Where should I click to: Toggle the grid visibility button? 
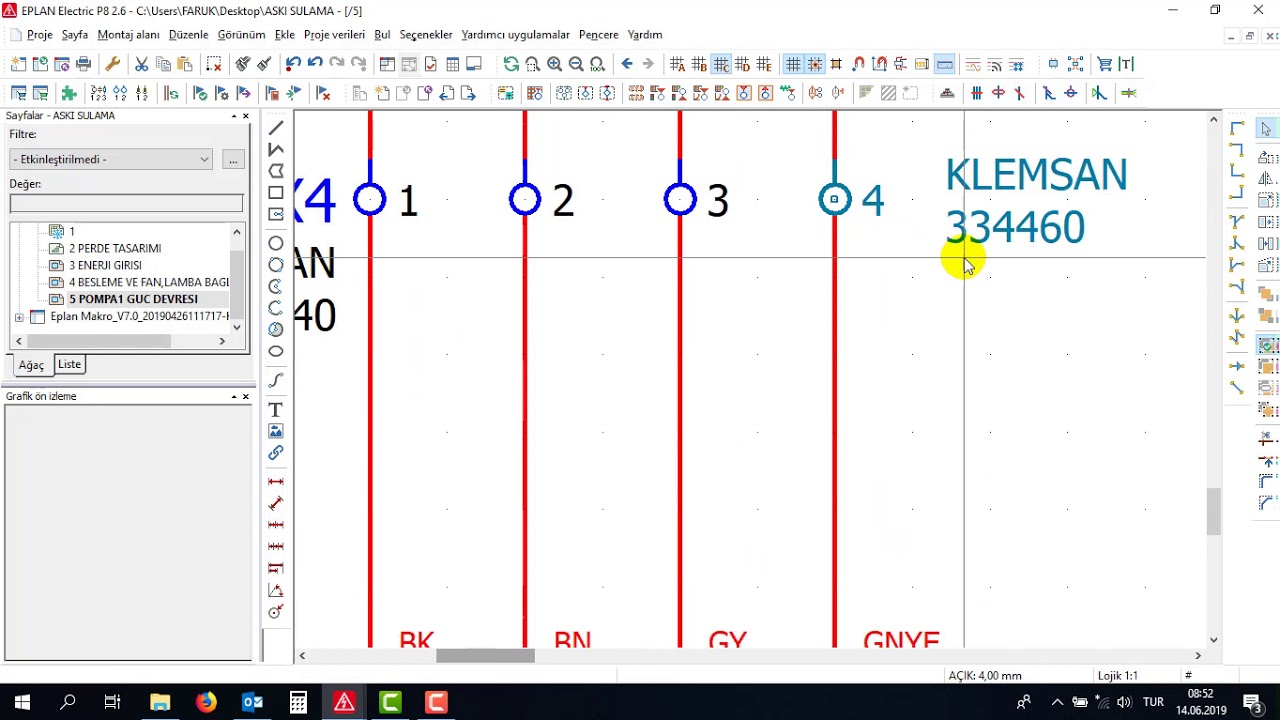[793, 64]
